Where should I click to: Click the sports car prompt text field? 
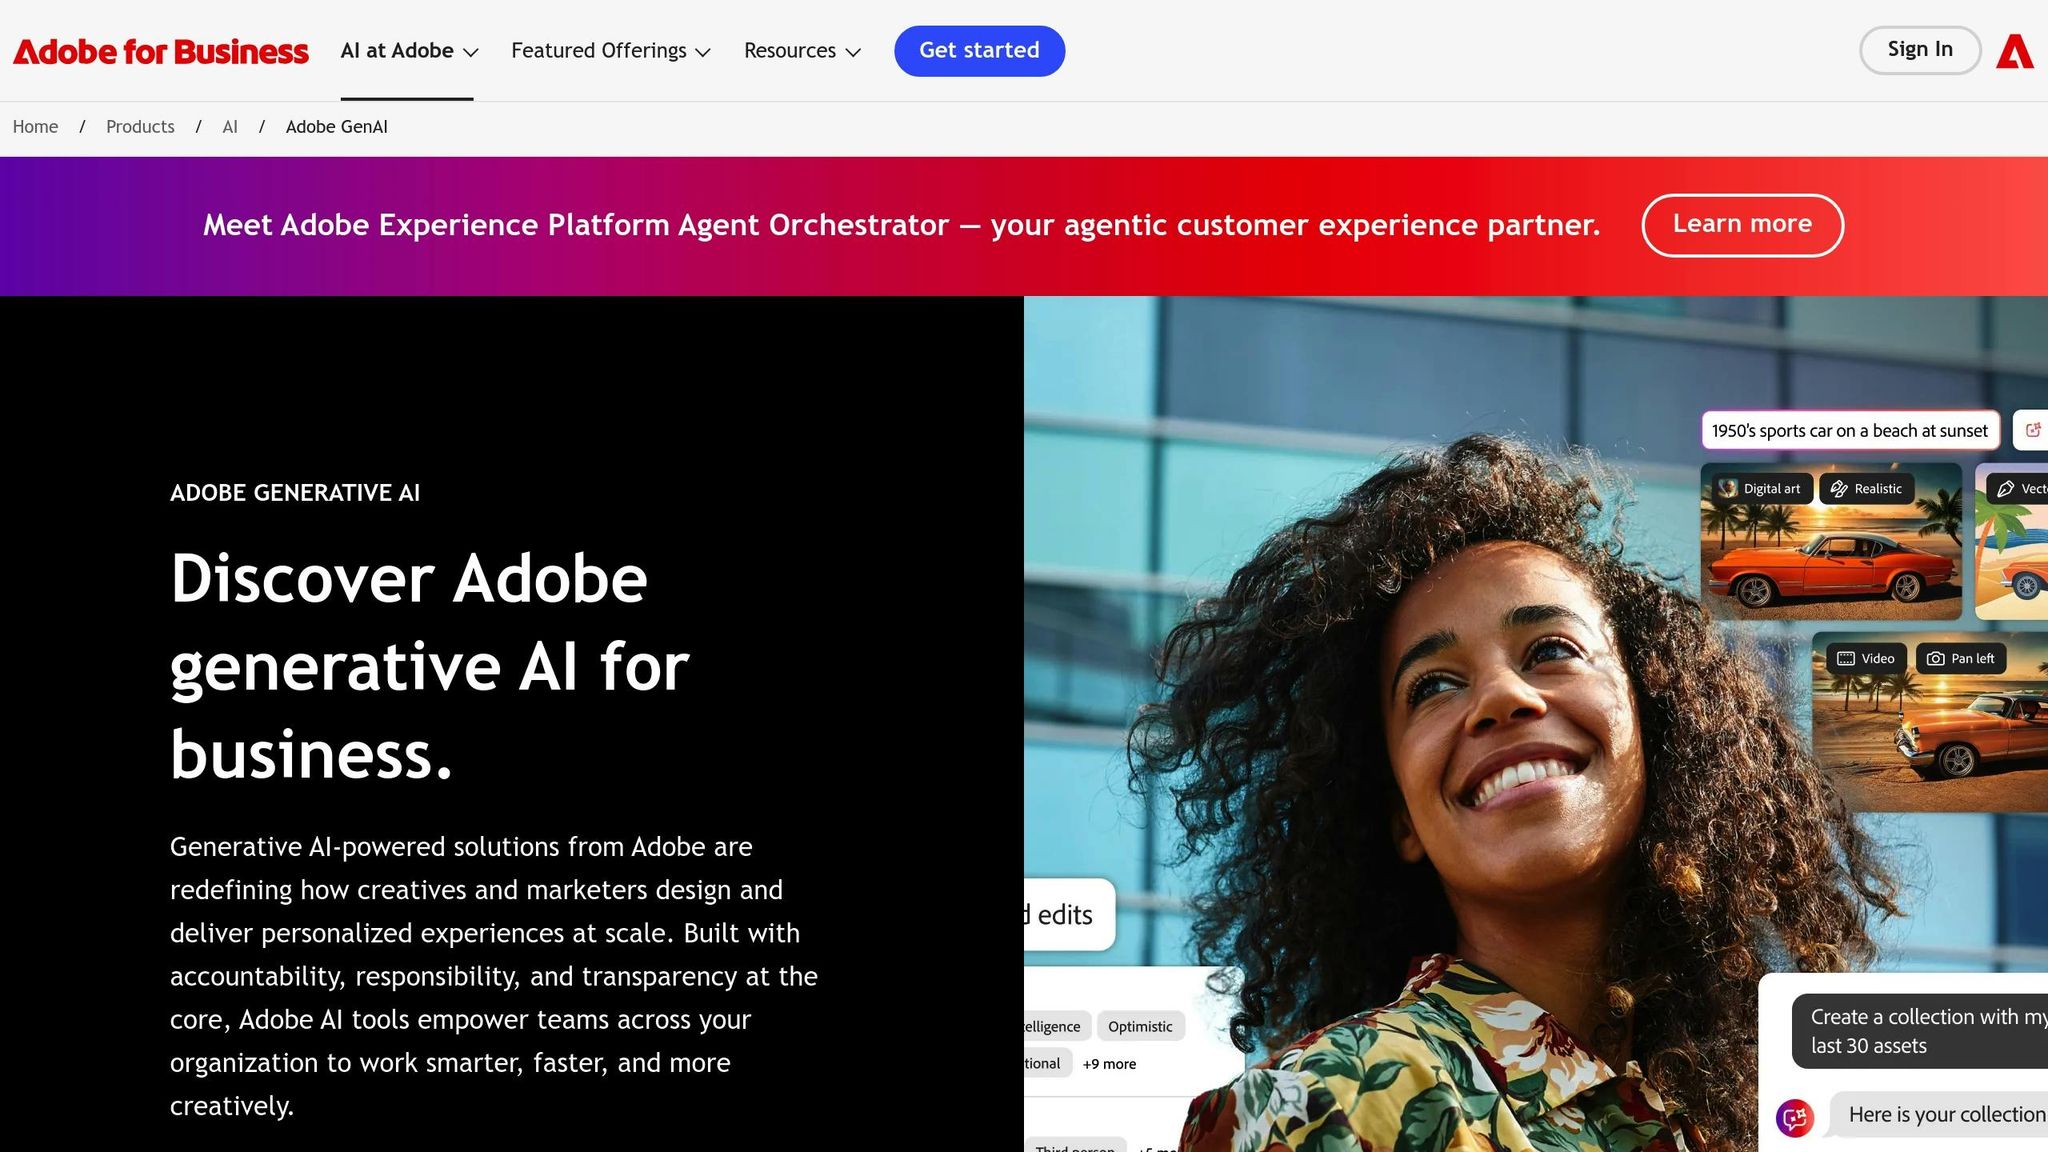(1849, 431)
